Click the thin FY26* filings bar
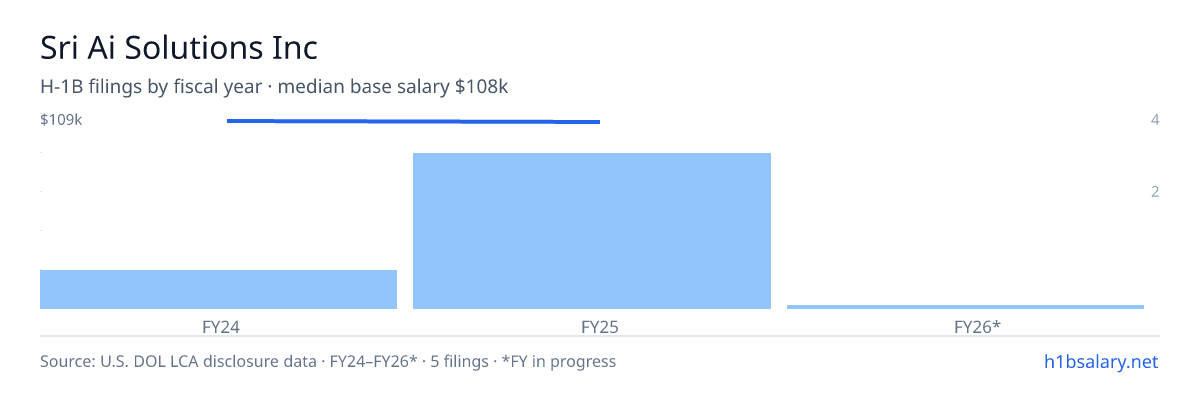Viewport: 1200px width, 400px height. (x=965, y=307)
